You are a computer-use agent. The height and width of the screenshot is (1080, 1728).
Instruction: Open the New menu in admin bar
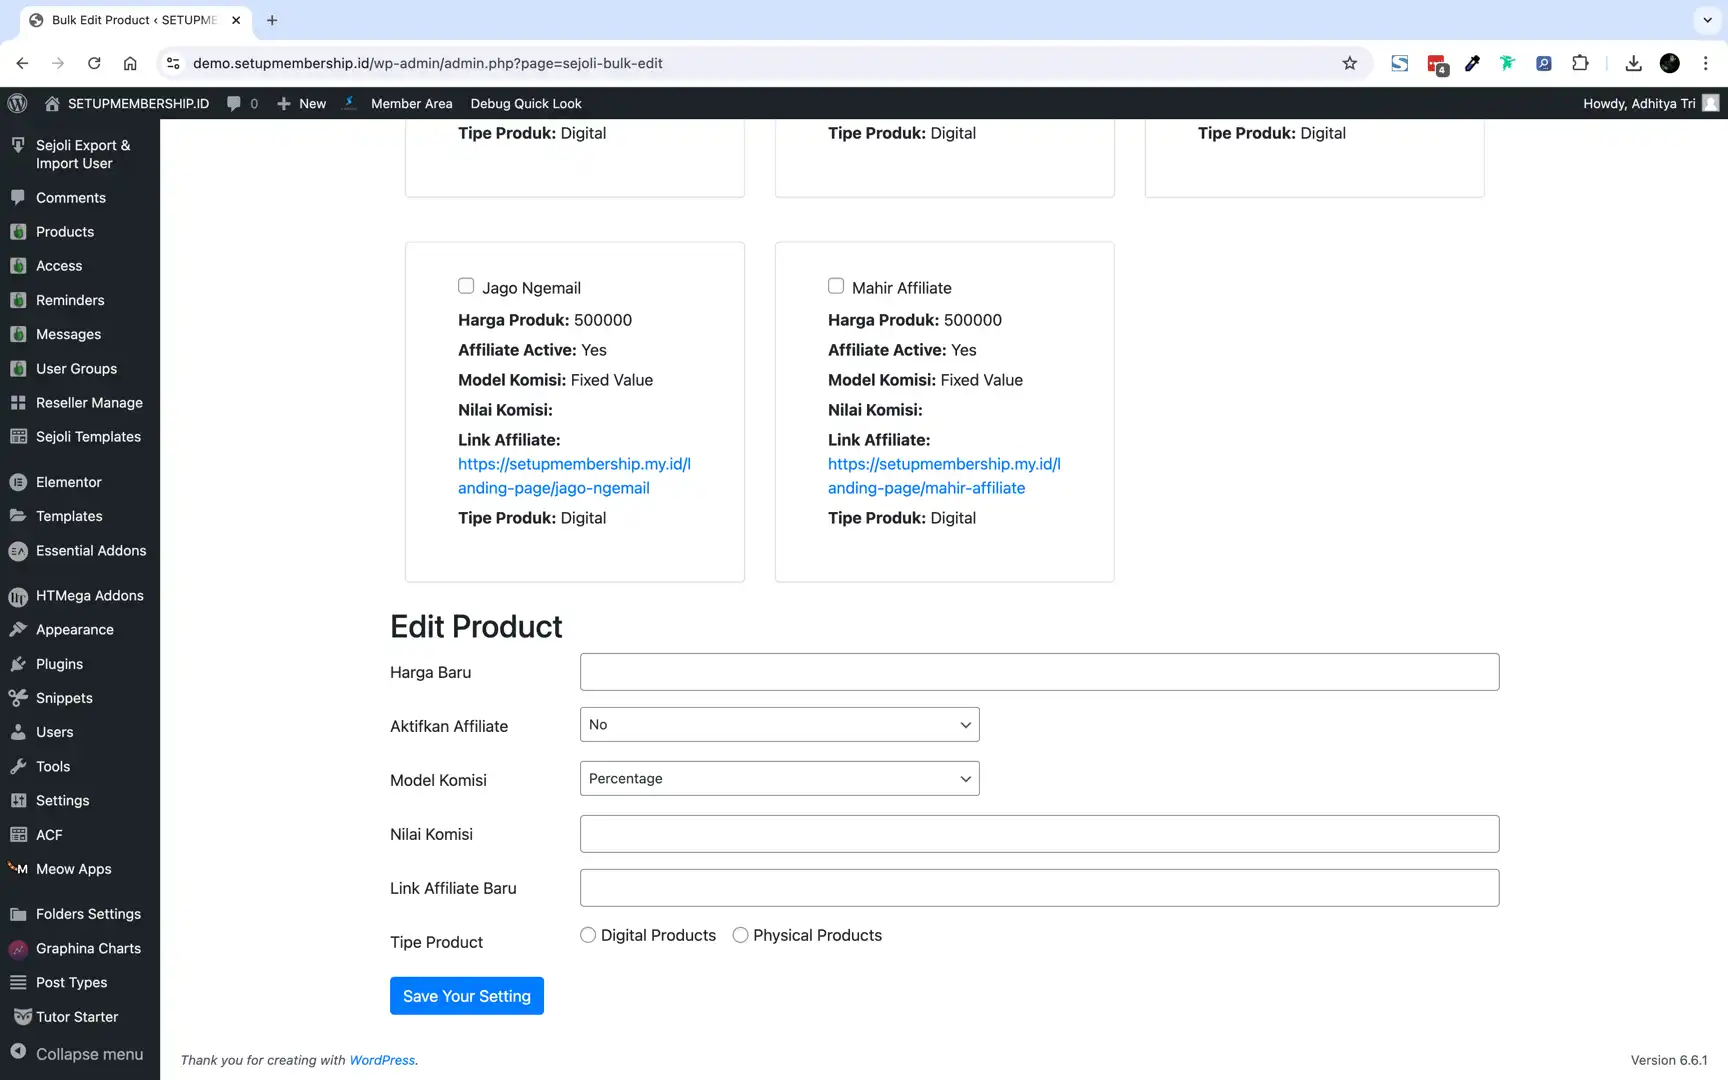[300, 103]
